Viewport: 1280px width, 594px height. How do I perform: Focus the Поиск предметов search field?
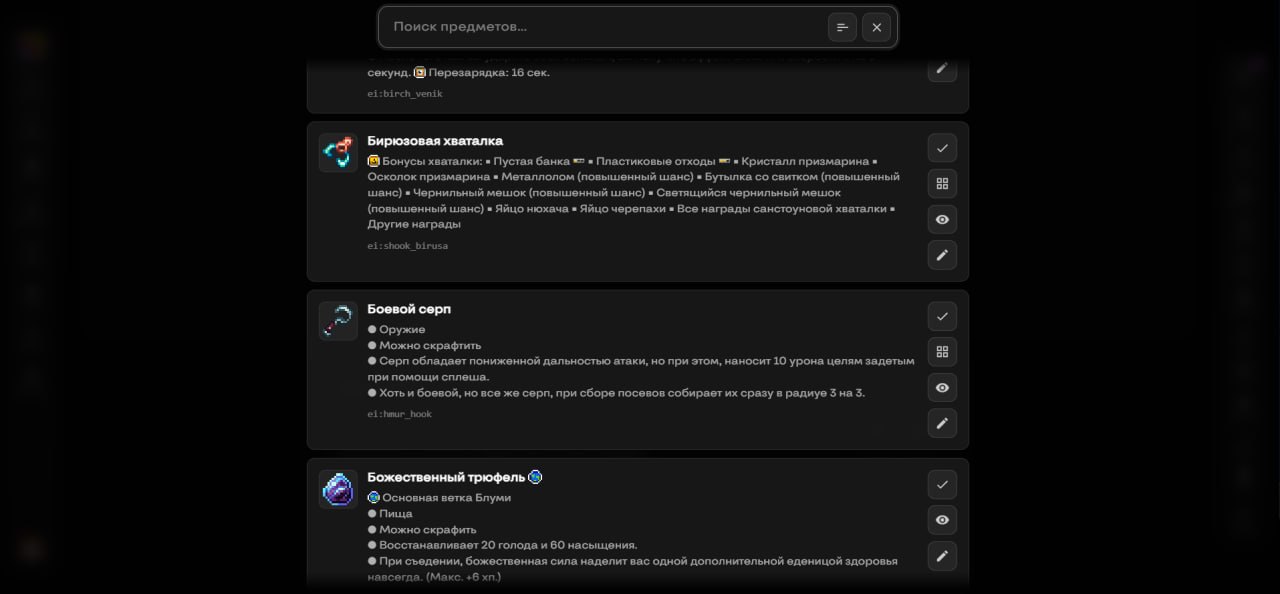(603, 27)
